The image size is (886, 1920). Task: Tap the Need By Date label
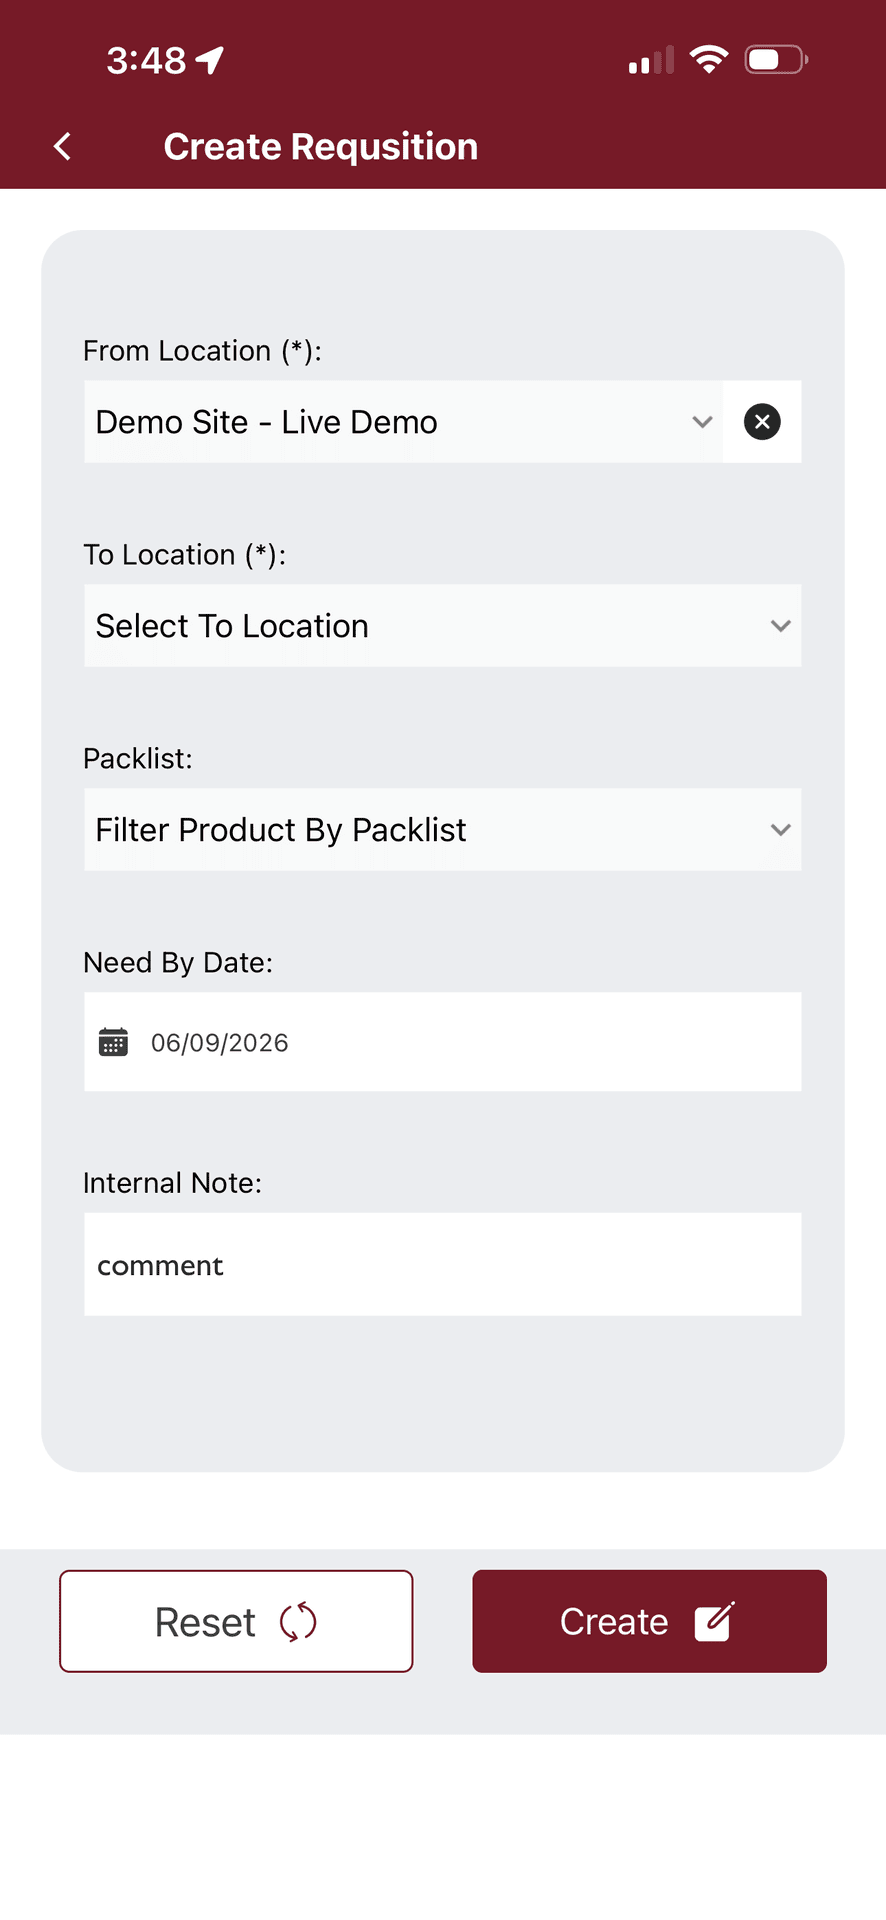[178, 963]
